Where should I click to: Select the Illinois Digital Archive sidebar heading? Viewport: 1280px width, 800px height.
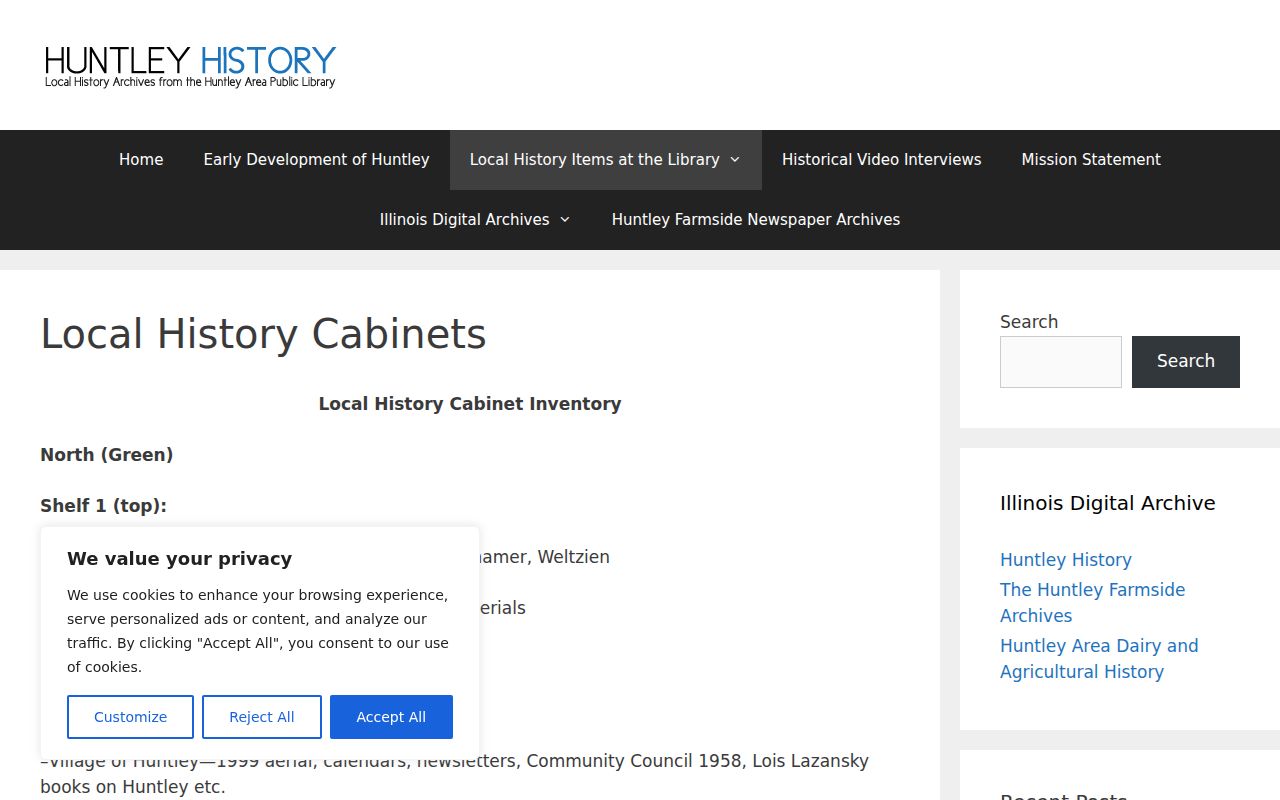(x=1108, y=503)
